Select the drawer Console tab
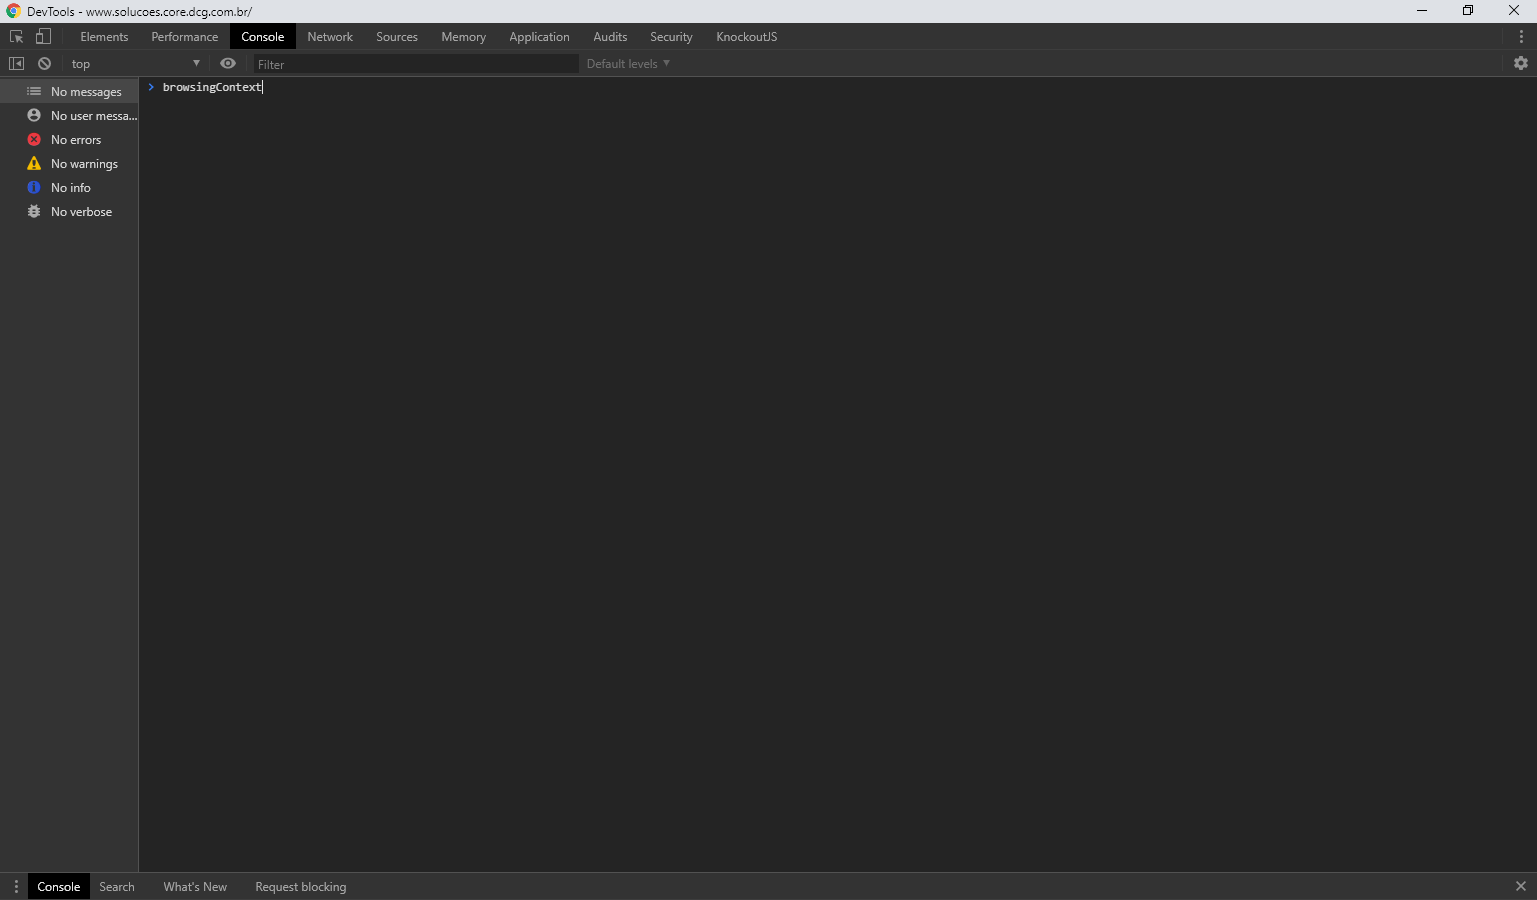Screen dimensions: 1537x900 (x=59, y=887)
